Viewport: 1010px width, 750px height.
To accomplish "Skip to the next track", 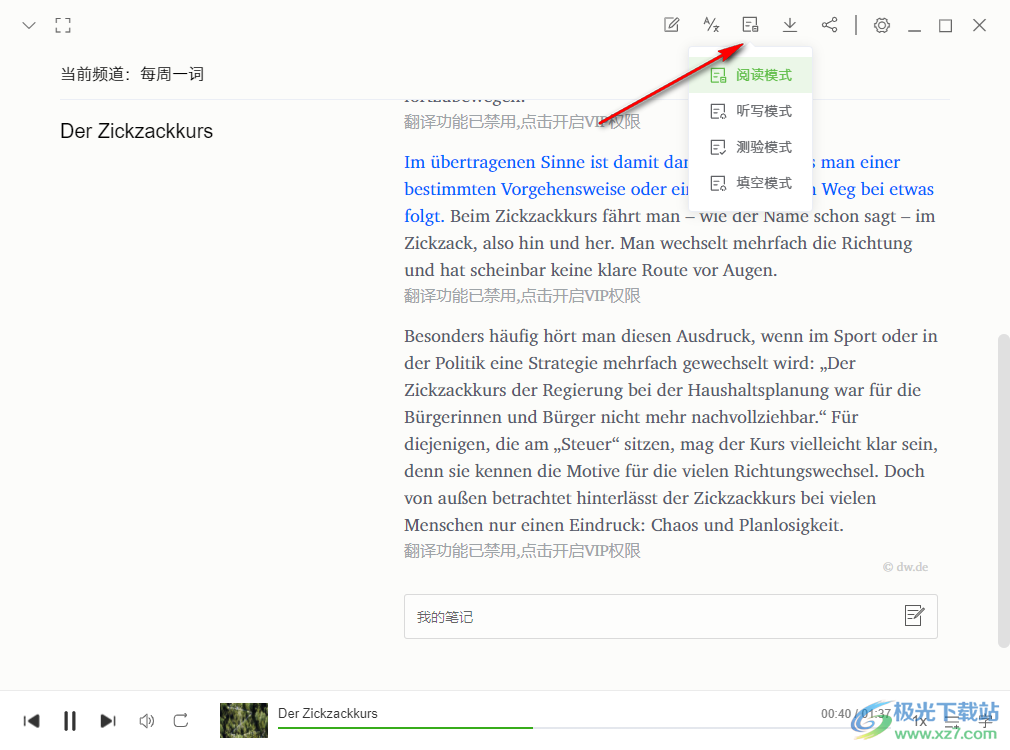I will [x=108, y=720].
